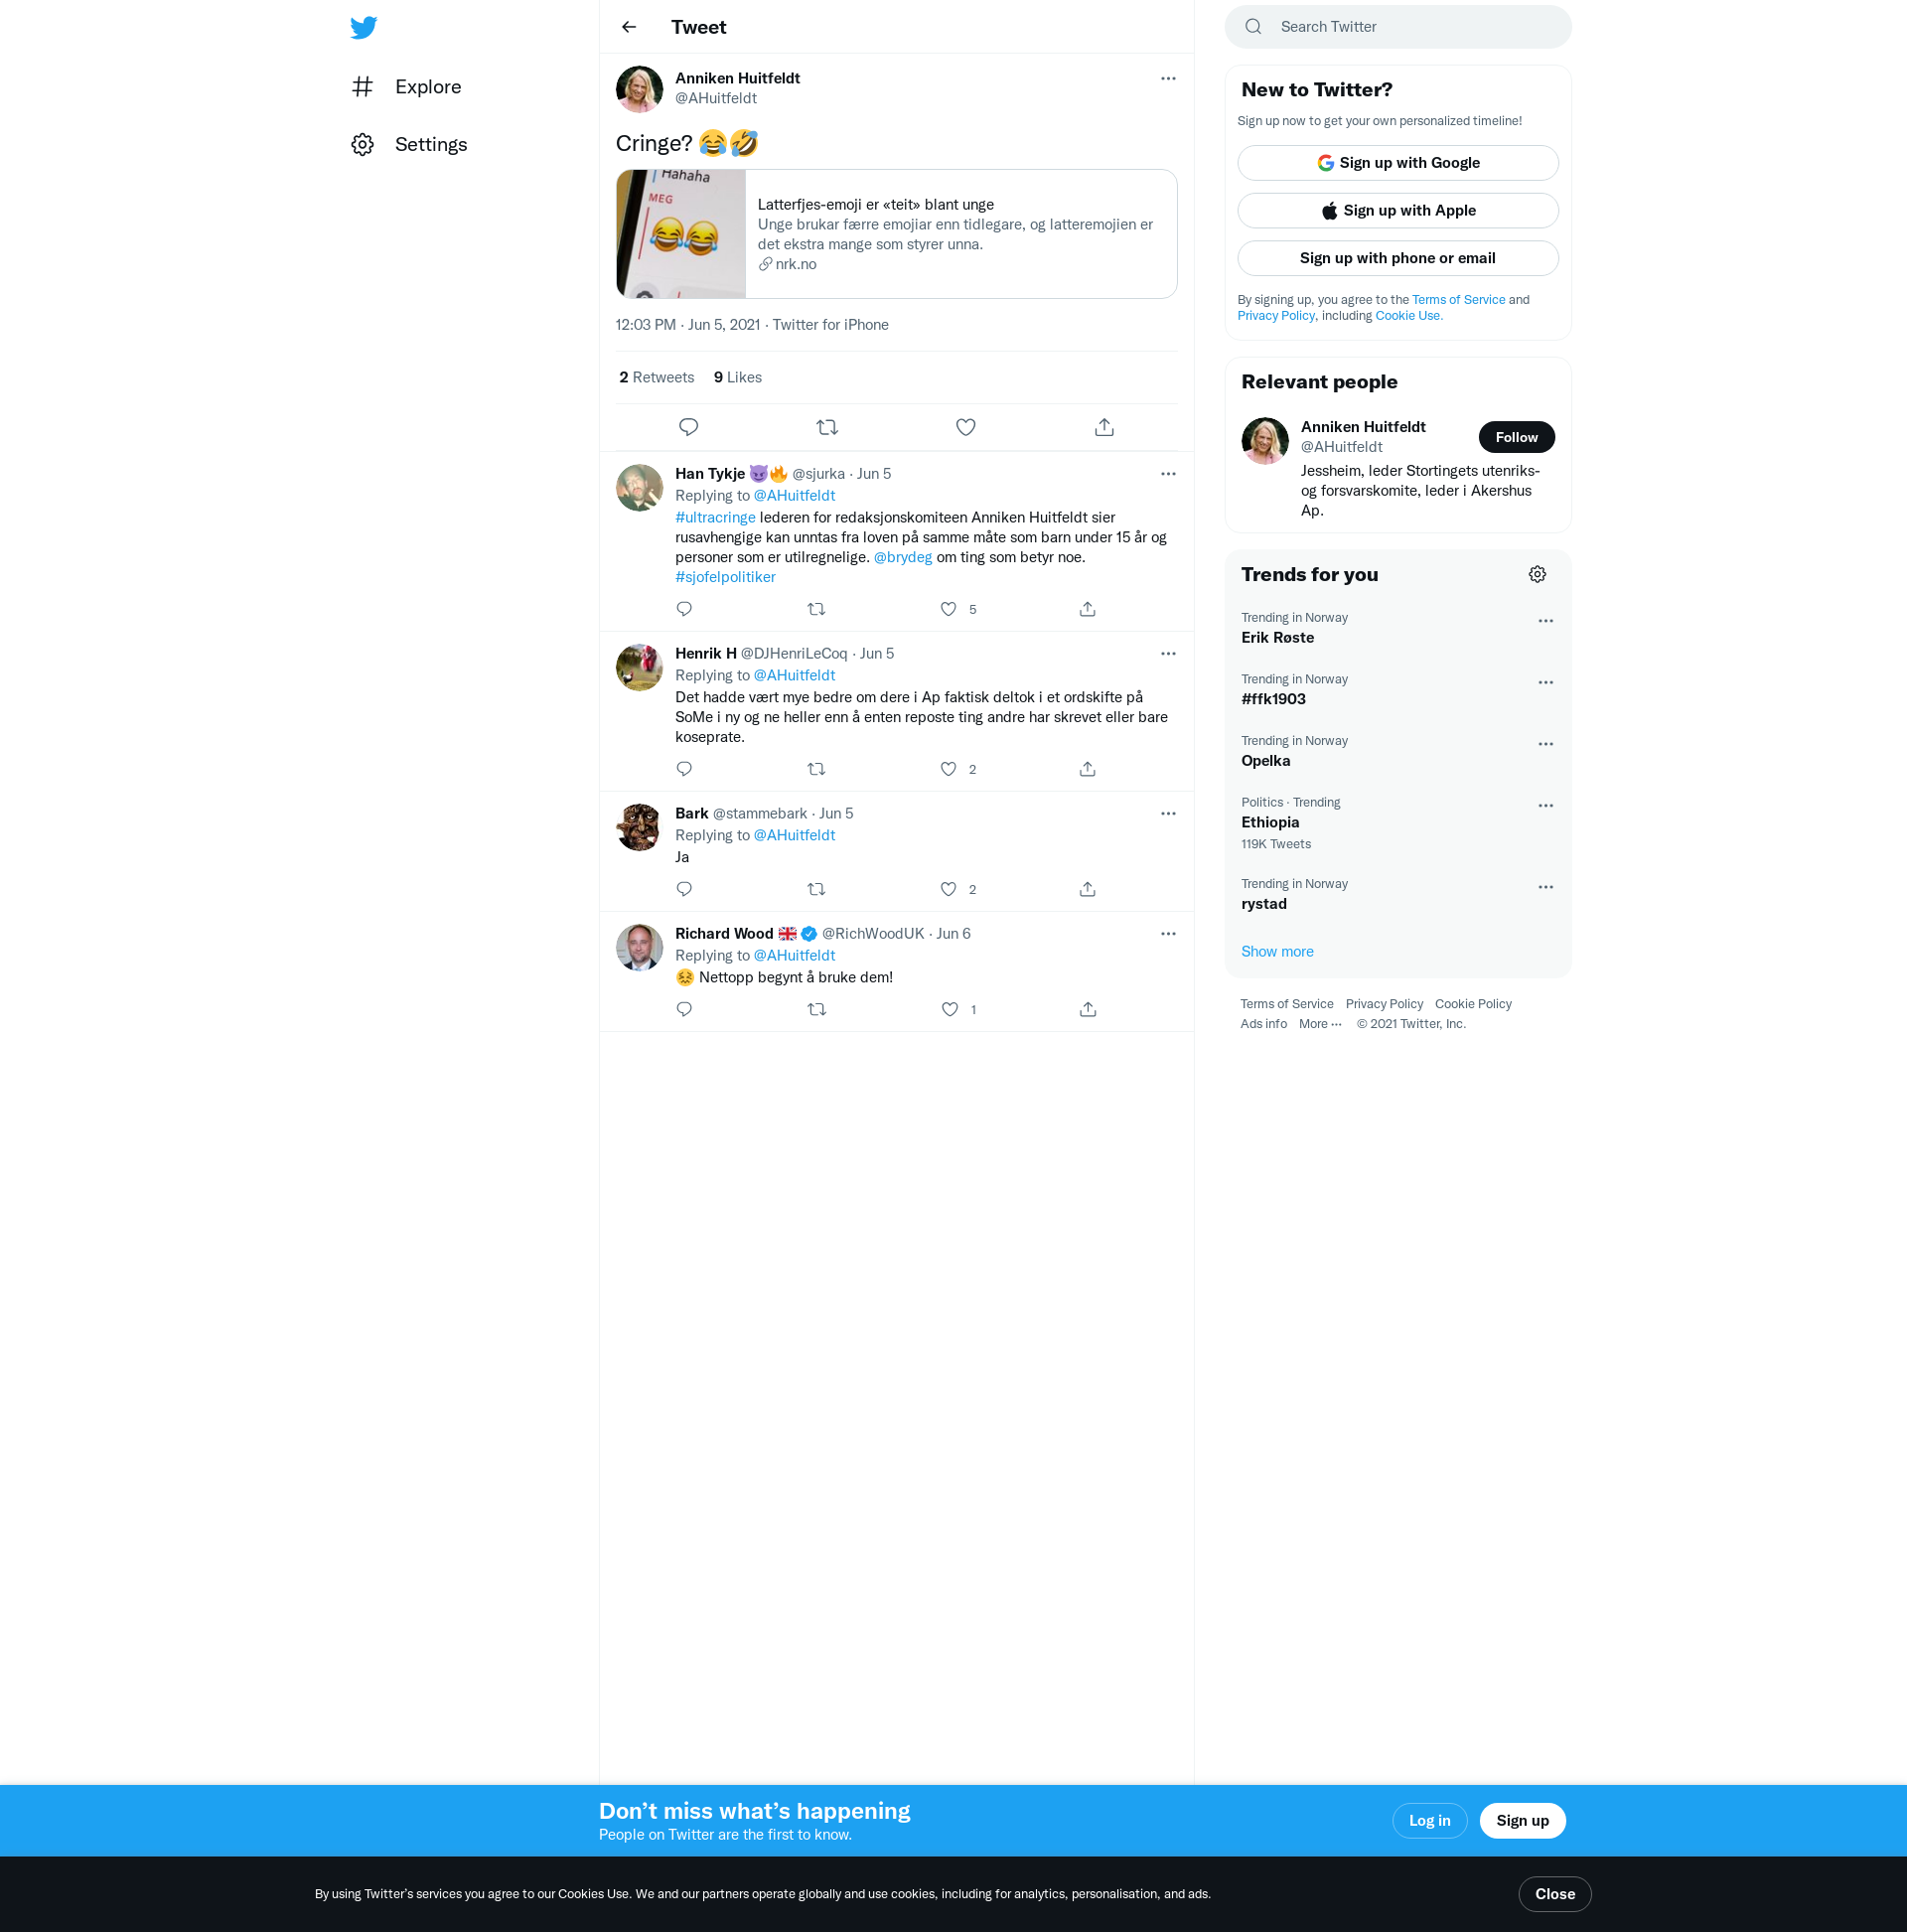Open Explore from the sidebar

pyautogui.click(x=406, y=87)
